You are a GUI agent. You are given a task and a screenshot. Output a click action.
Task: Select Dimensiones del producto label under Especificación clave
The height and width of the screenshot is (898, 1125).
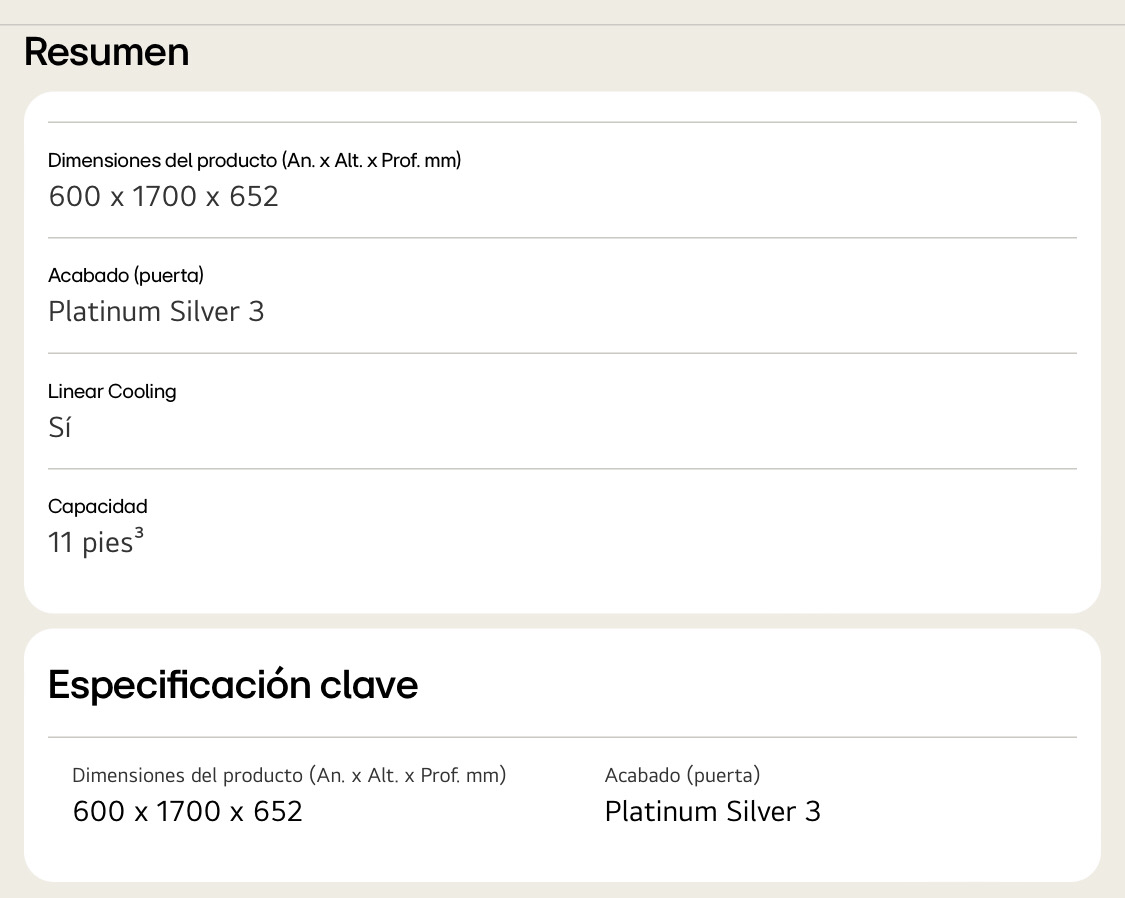coord(289,775)
